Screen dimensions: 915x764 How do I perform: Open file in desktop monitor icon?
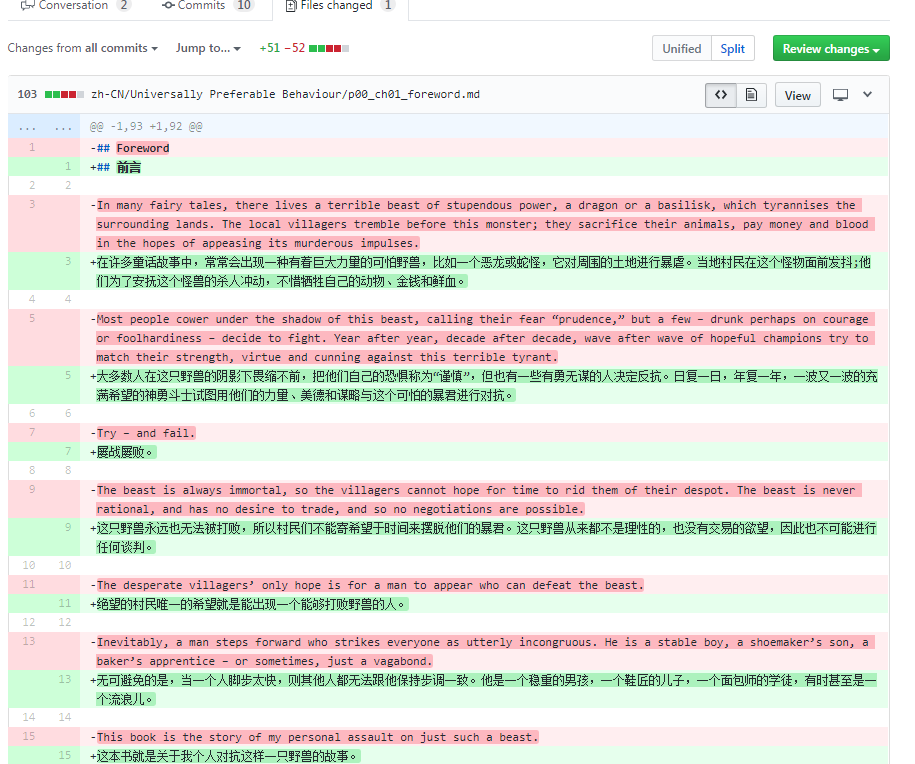pos(840,95)
